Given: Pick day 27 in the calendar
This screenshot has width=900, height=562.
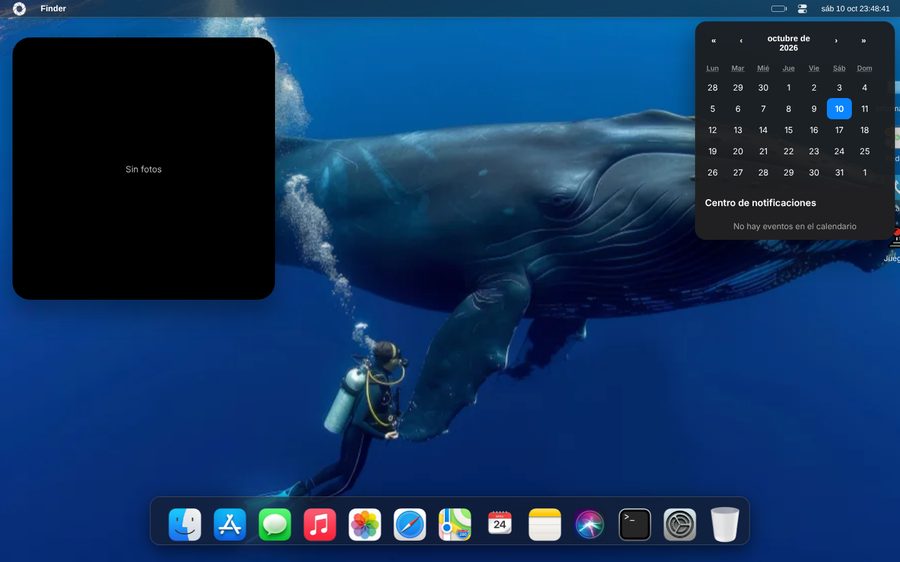Looking at the screenshot, I should (738, 172).
